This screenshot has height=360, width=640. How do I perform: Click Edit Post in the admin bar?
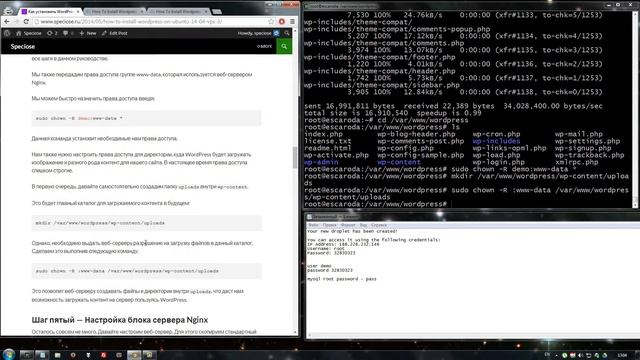pyautogui.click(x=115, y=33)
